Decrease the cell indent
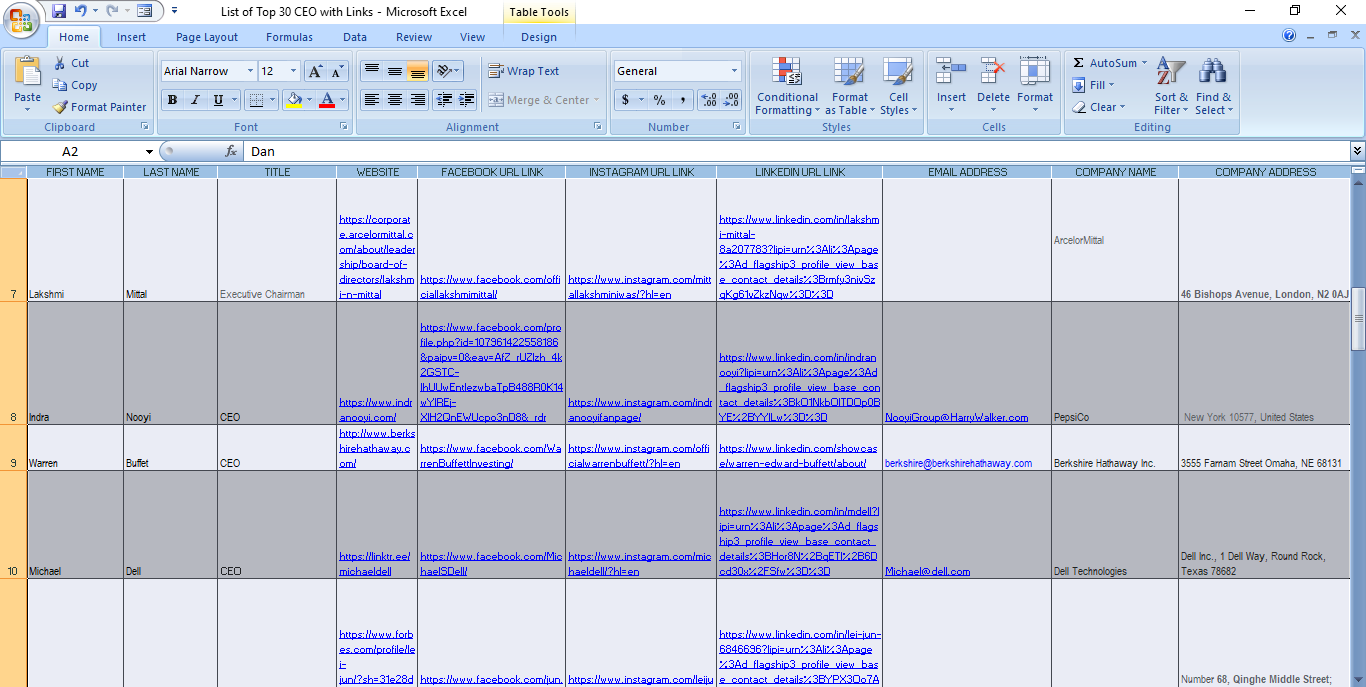Viewport: 1366px width, 687px height. tap(443, 100)
